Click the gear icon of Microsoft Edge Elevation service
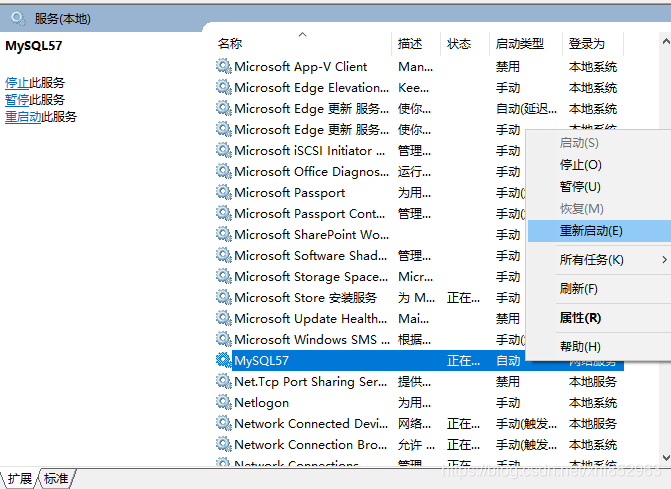671x489 pixels. tap(223, 87)
